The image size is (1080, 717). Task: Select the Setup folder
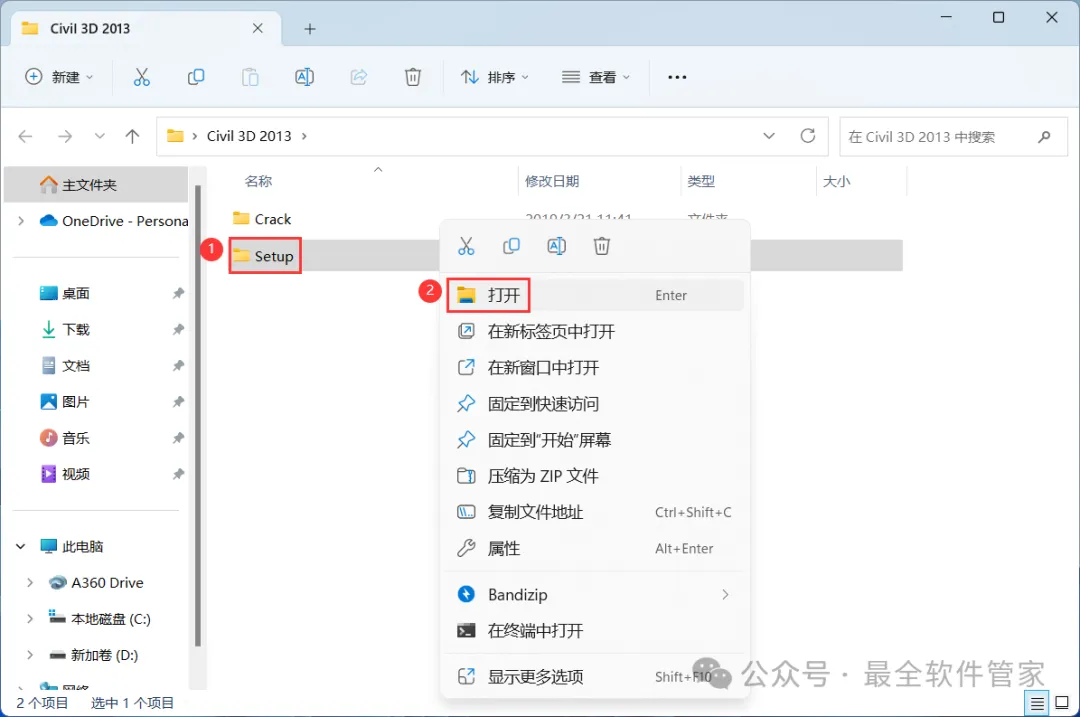click(263, 256)
